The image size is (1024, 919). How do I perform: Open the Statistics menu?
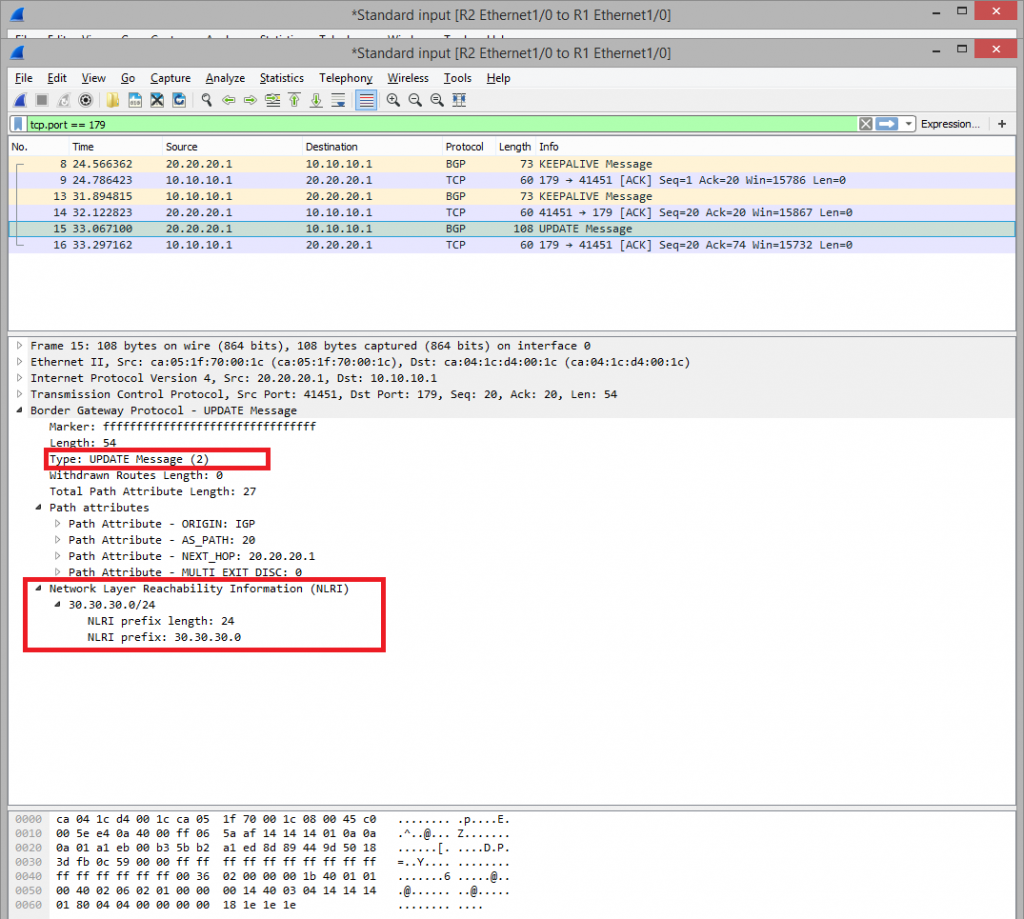click(281, 78)
